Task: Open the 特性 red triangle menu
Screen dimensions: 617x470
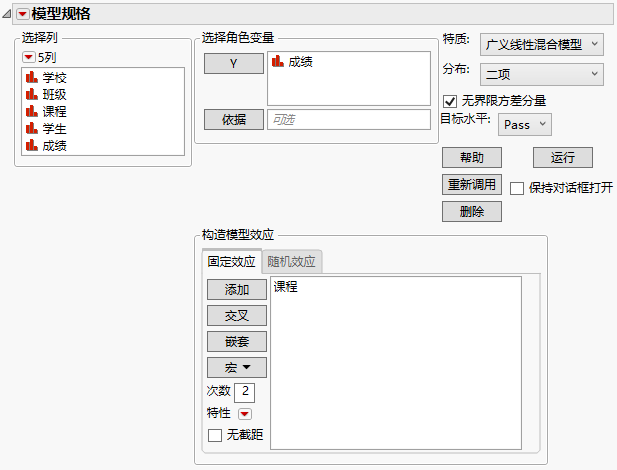Action: pyautogui.click(x=245, y=414)
